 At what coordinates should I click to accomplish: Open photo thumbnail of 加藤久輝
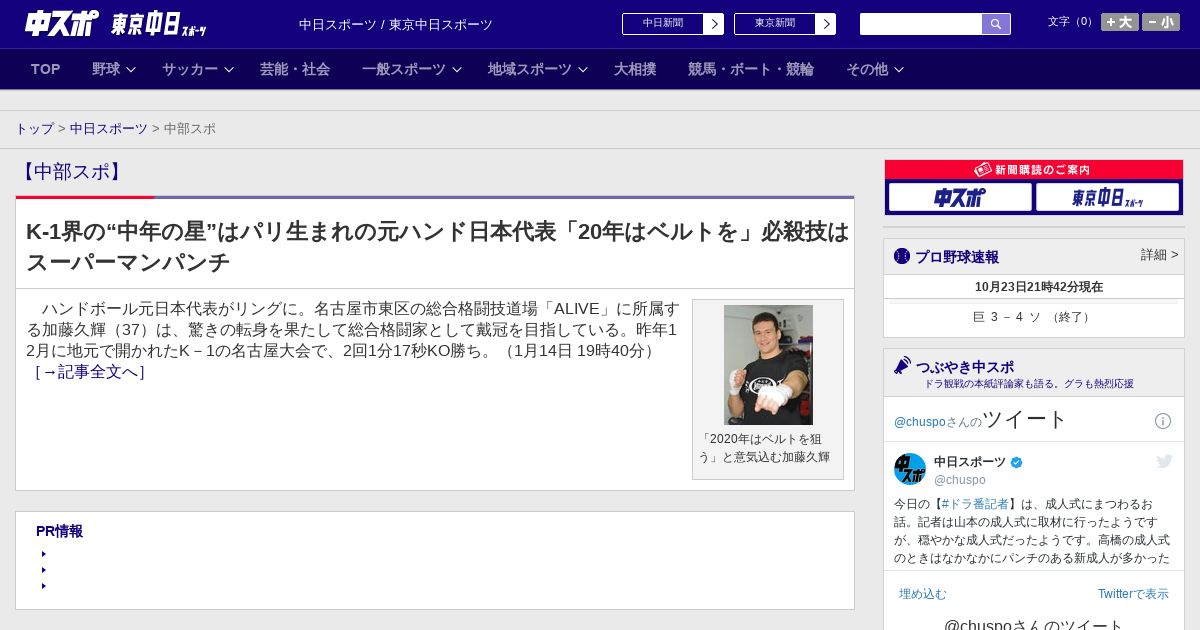pos(768,365)
